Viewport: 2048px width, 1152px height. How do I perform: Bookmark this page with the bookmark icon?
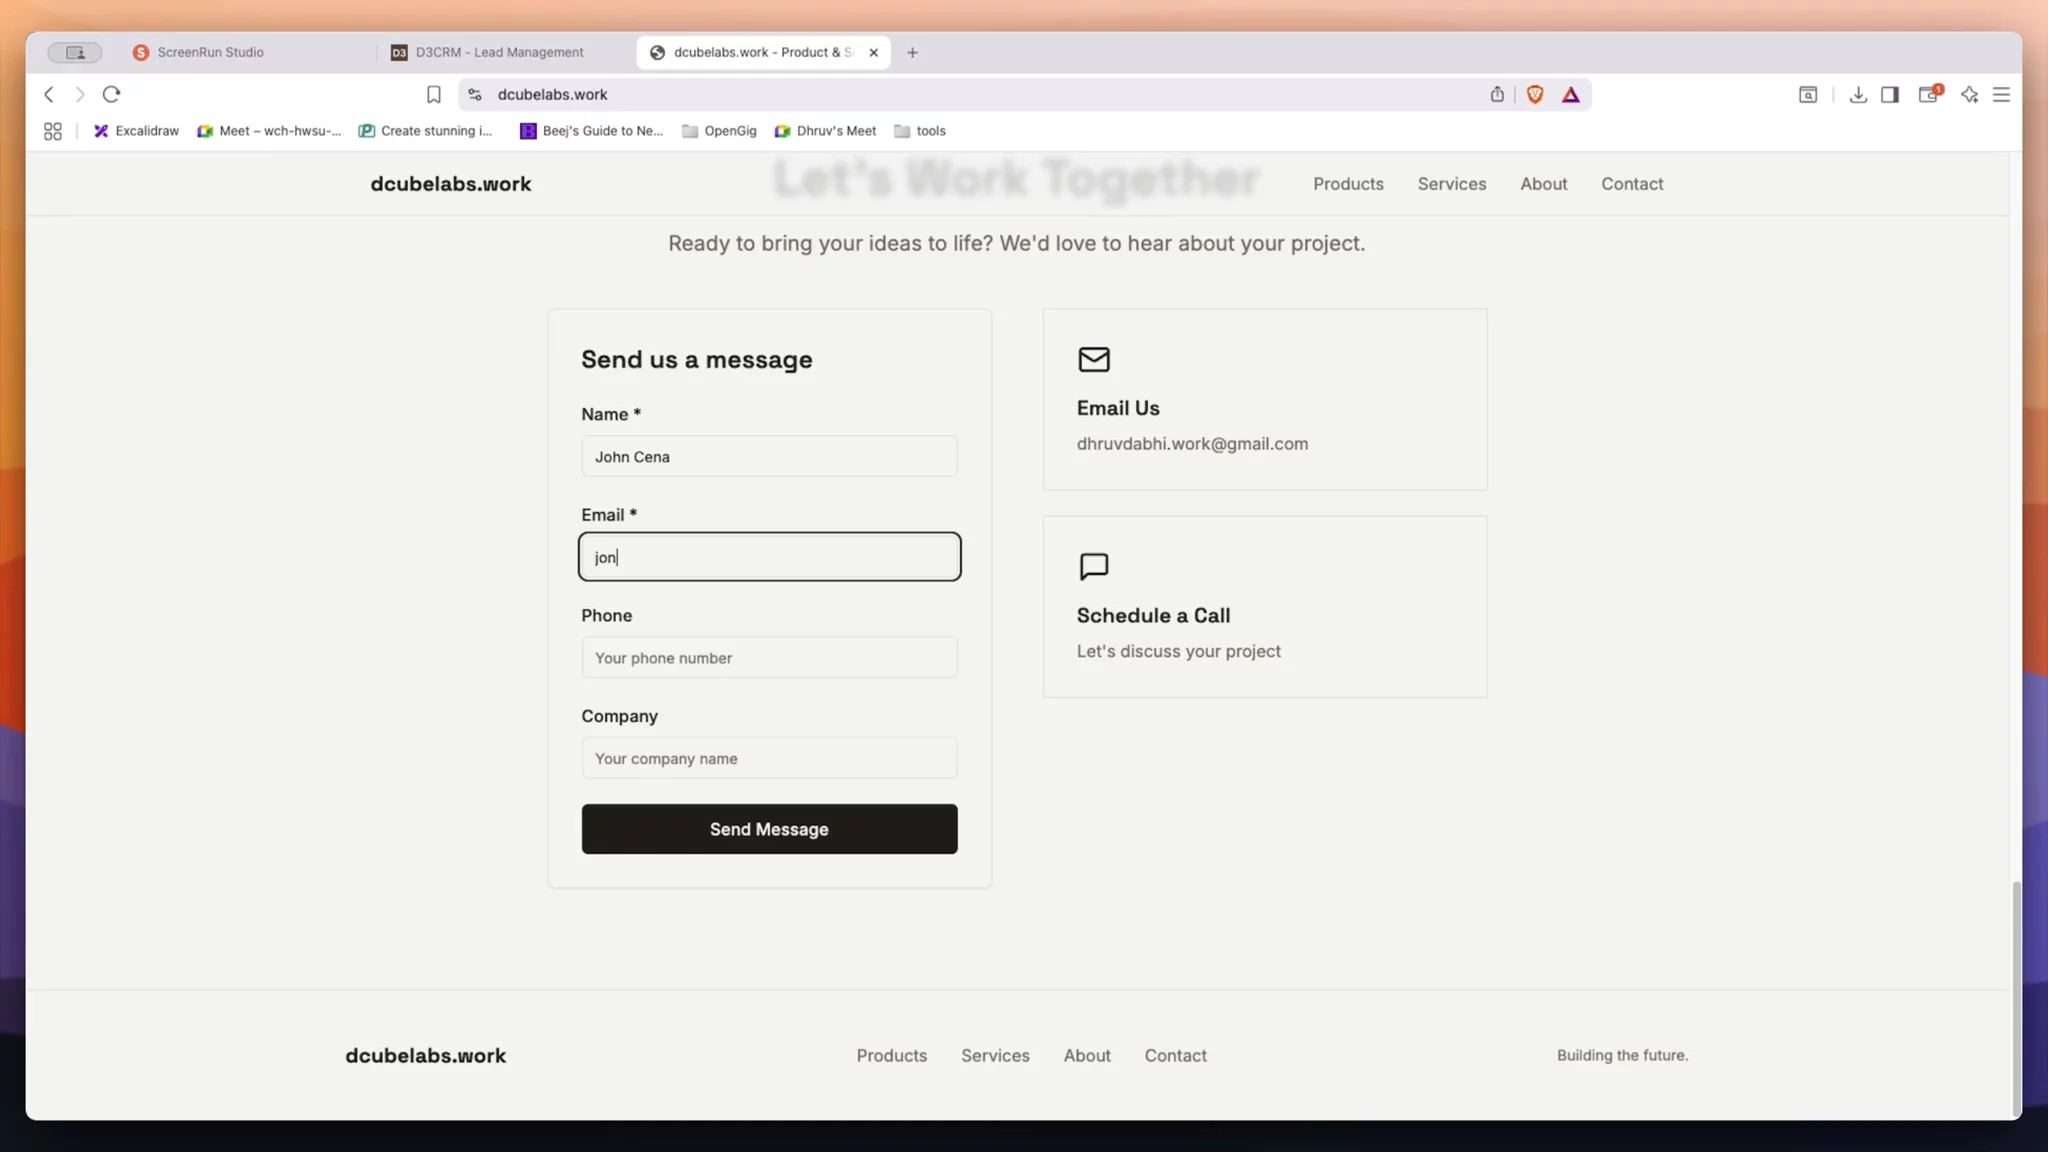click(x=433, y=94)
